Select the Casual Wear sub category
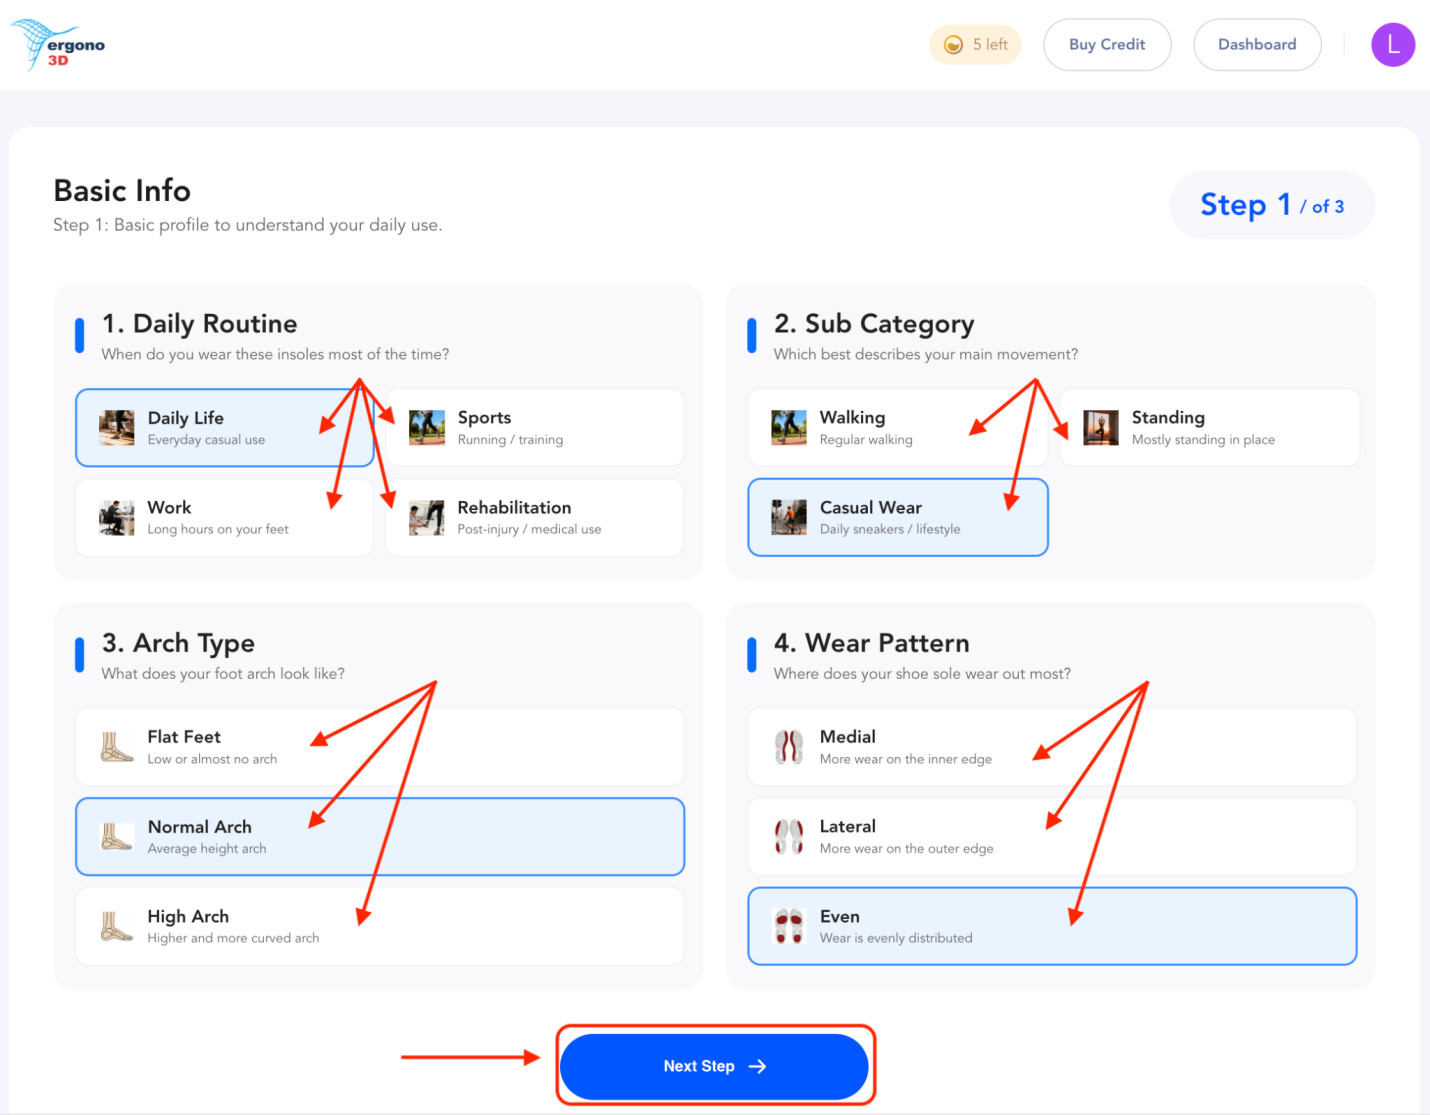The width and height of the screenshot is (1430, 1115). coord(896,517)
